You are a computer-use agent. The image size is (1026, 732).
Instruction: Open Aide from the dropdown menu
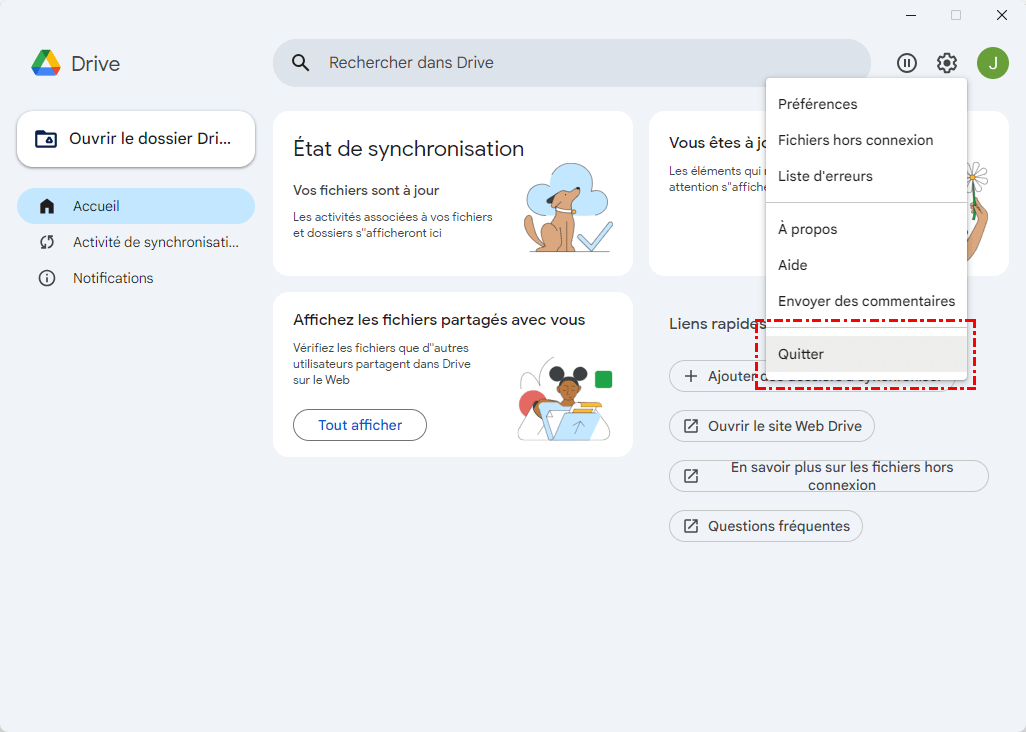[792, 265]
